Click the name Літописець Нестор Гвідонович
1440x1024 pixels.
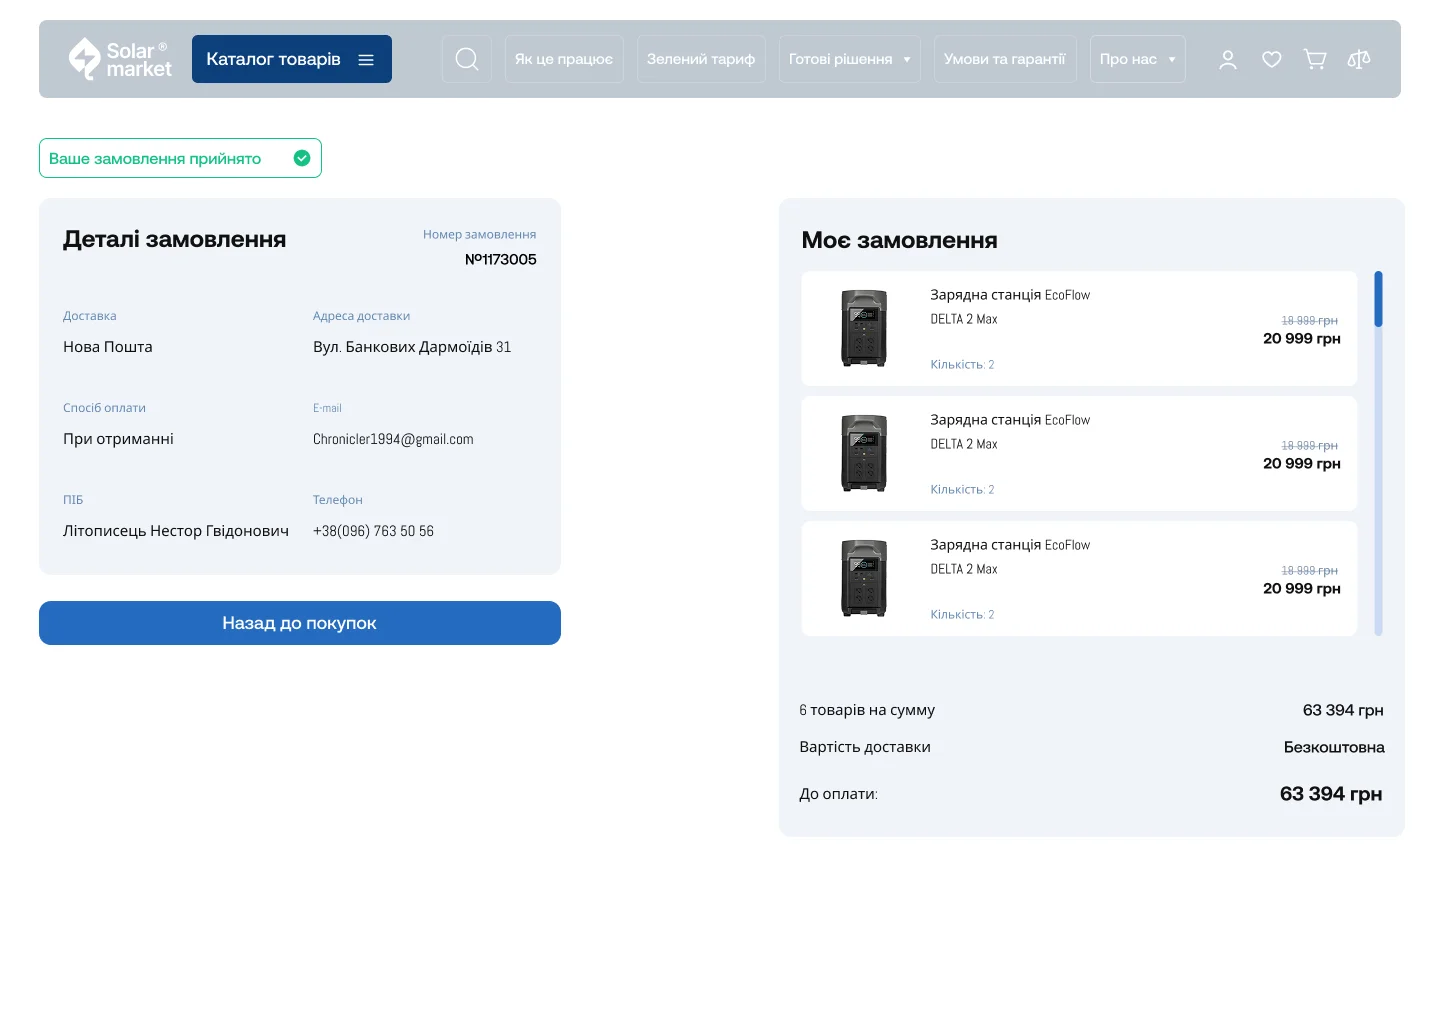(176, 531)
